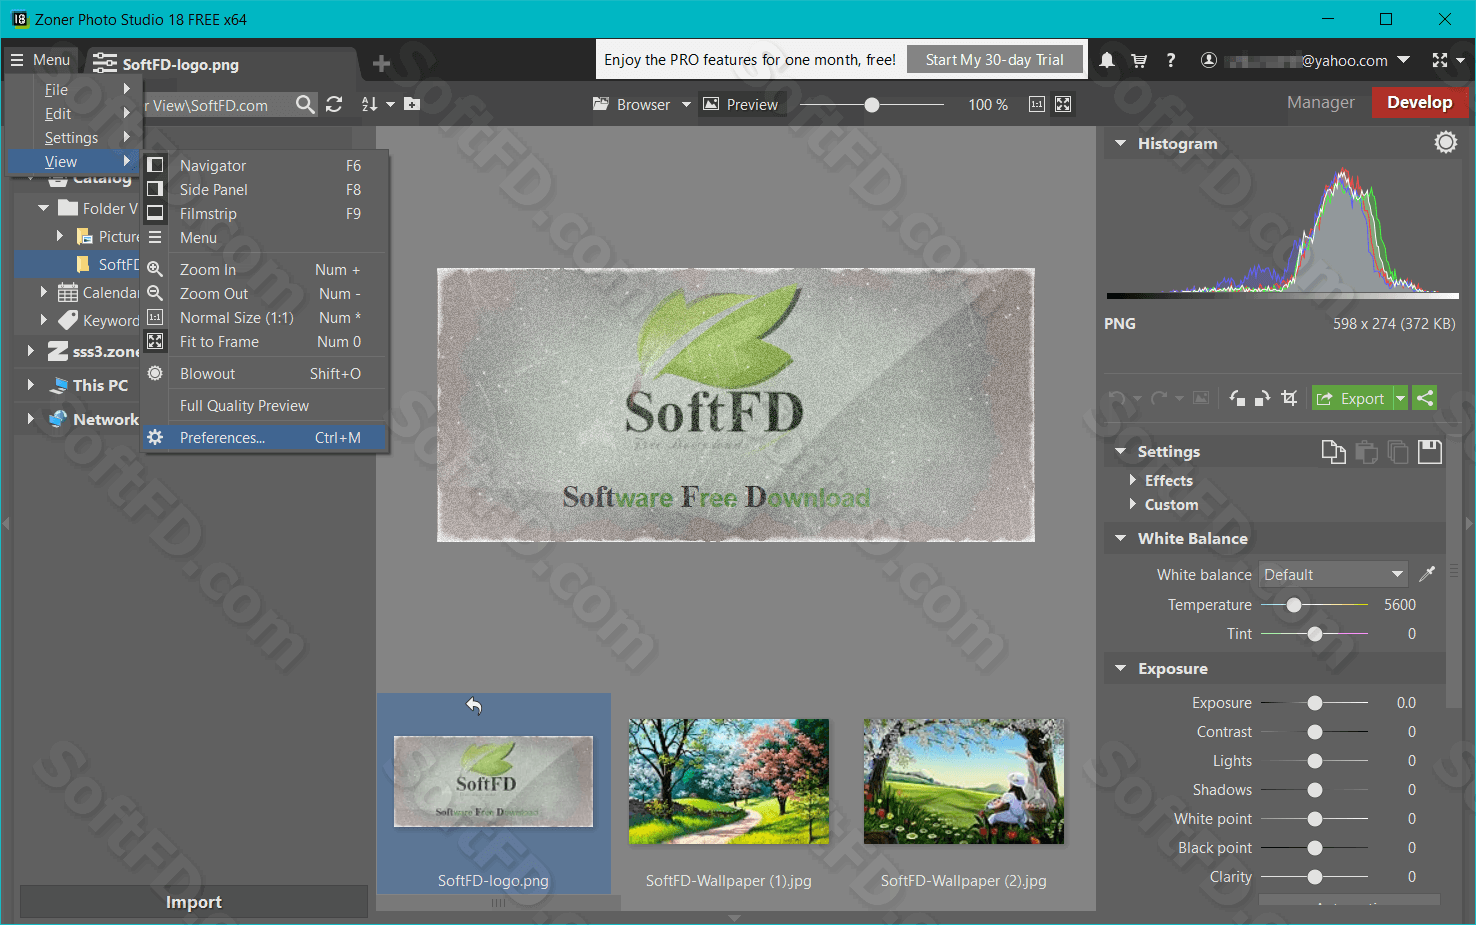
Task: Click the green share icon
Action: (1425, 398)
